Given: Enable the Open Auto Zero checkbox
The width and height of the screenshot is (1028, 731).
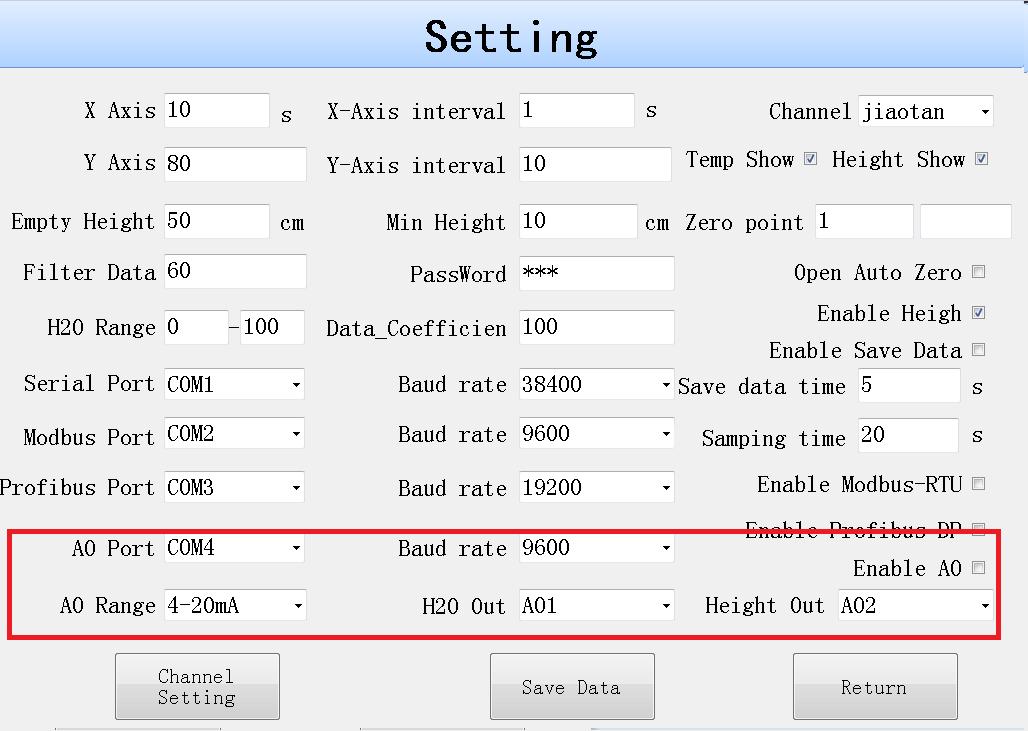Looking at the screenshot, I should pos(978,271).
